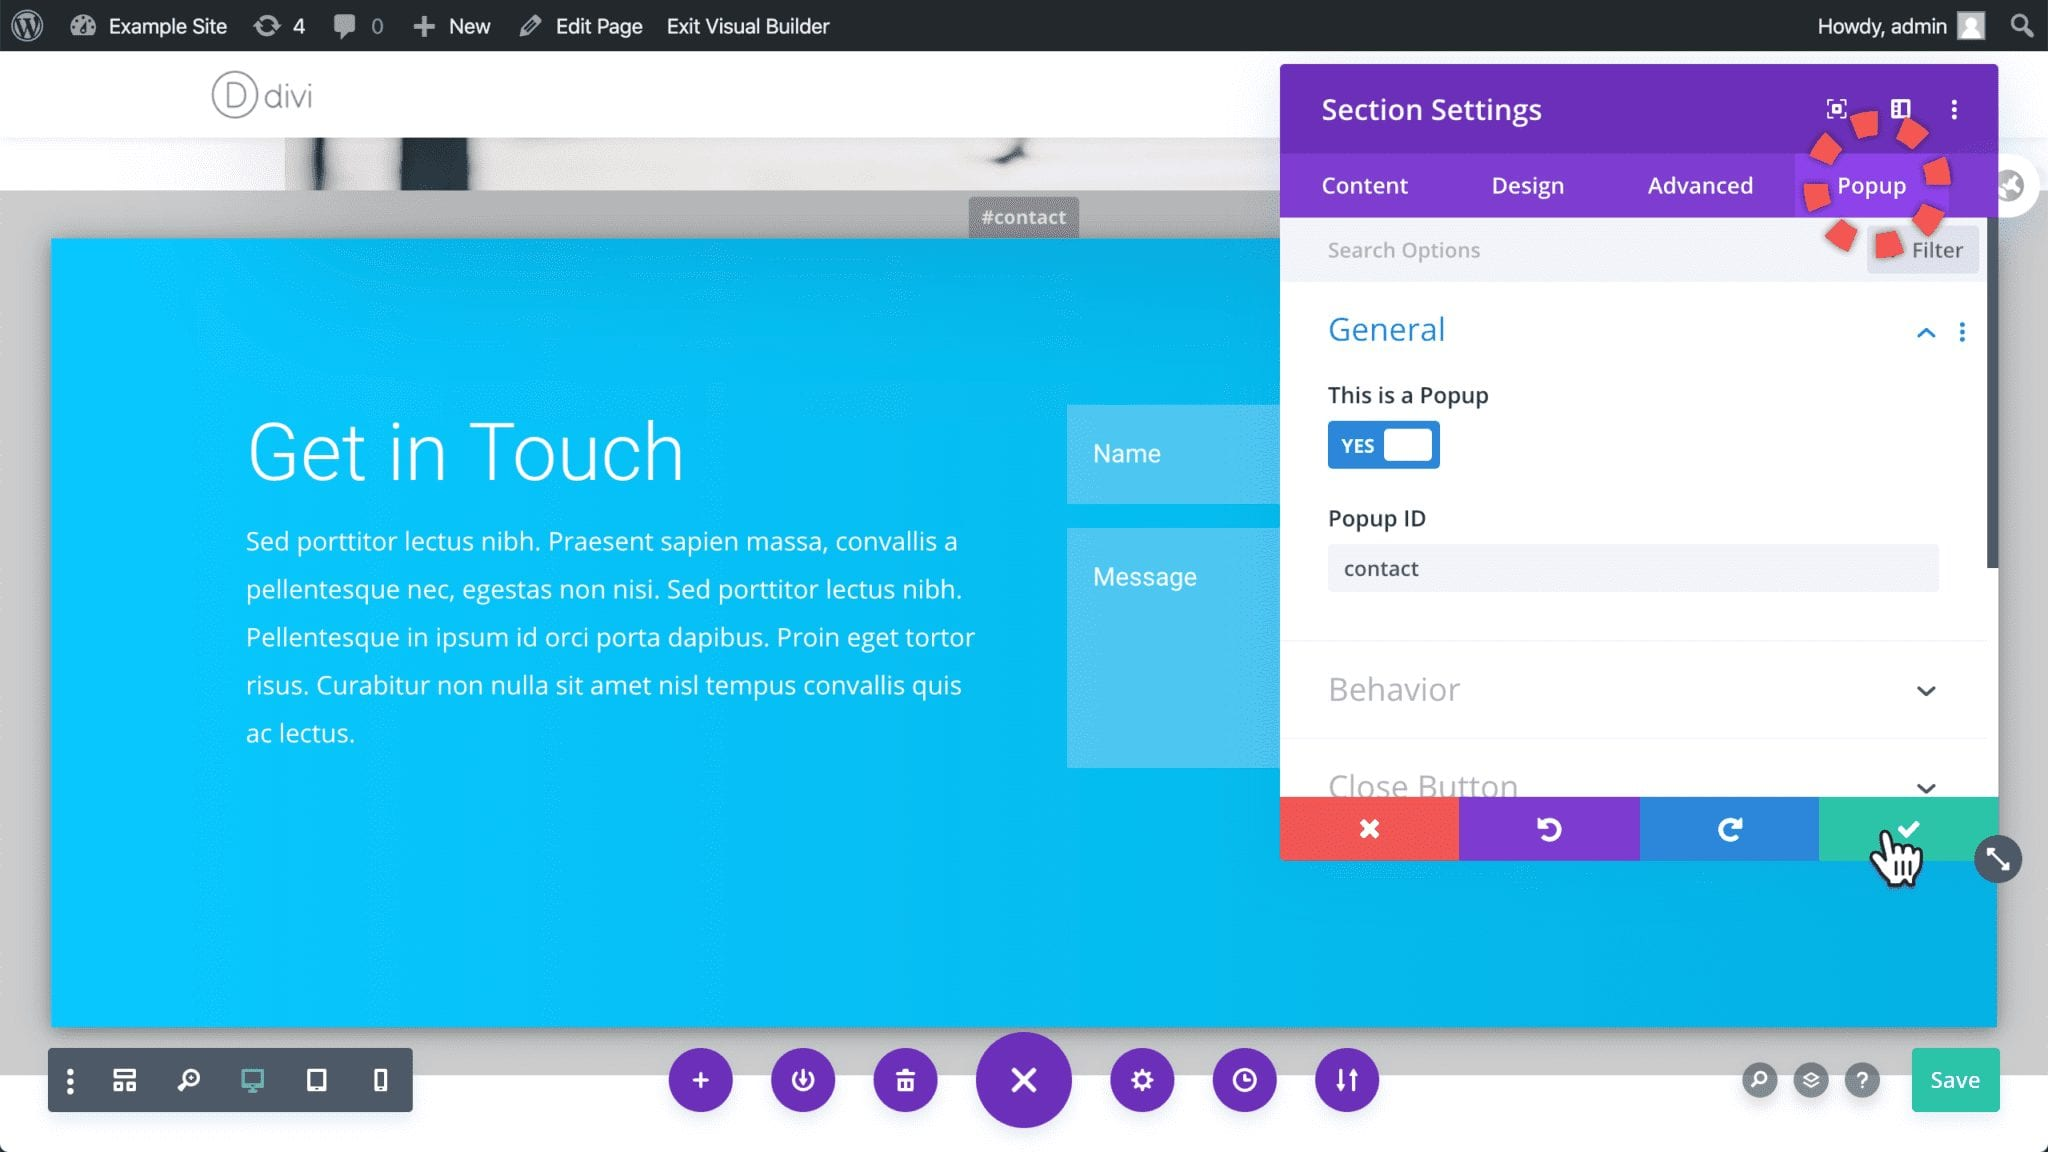
Task: Click the red discard/cancel button
Action: click(1370, 828)
